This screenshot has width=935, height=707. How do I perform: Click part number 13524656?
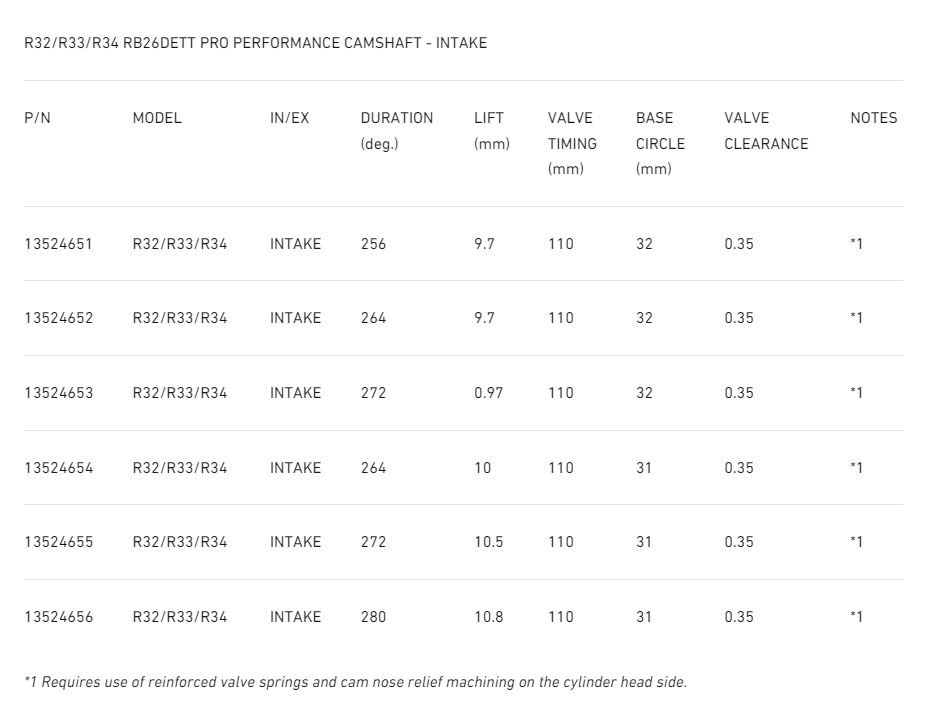tap(58, 617)
